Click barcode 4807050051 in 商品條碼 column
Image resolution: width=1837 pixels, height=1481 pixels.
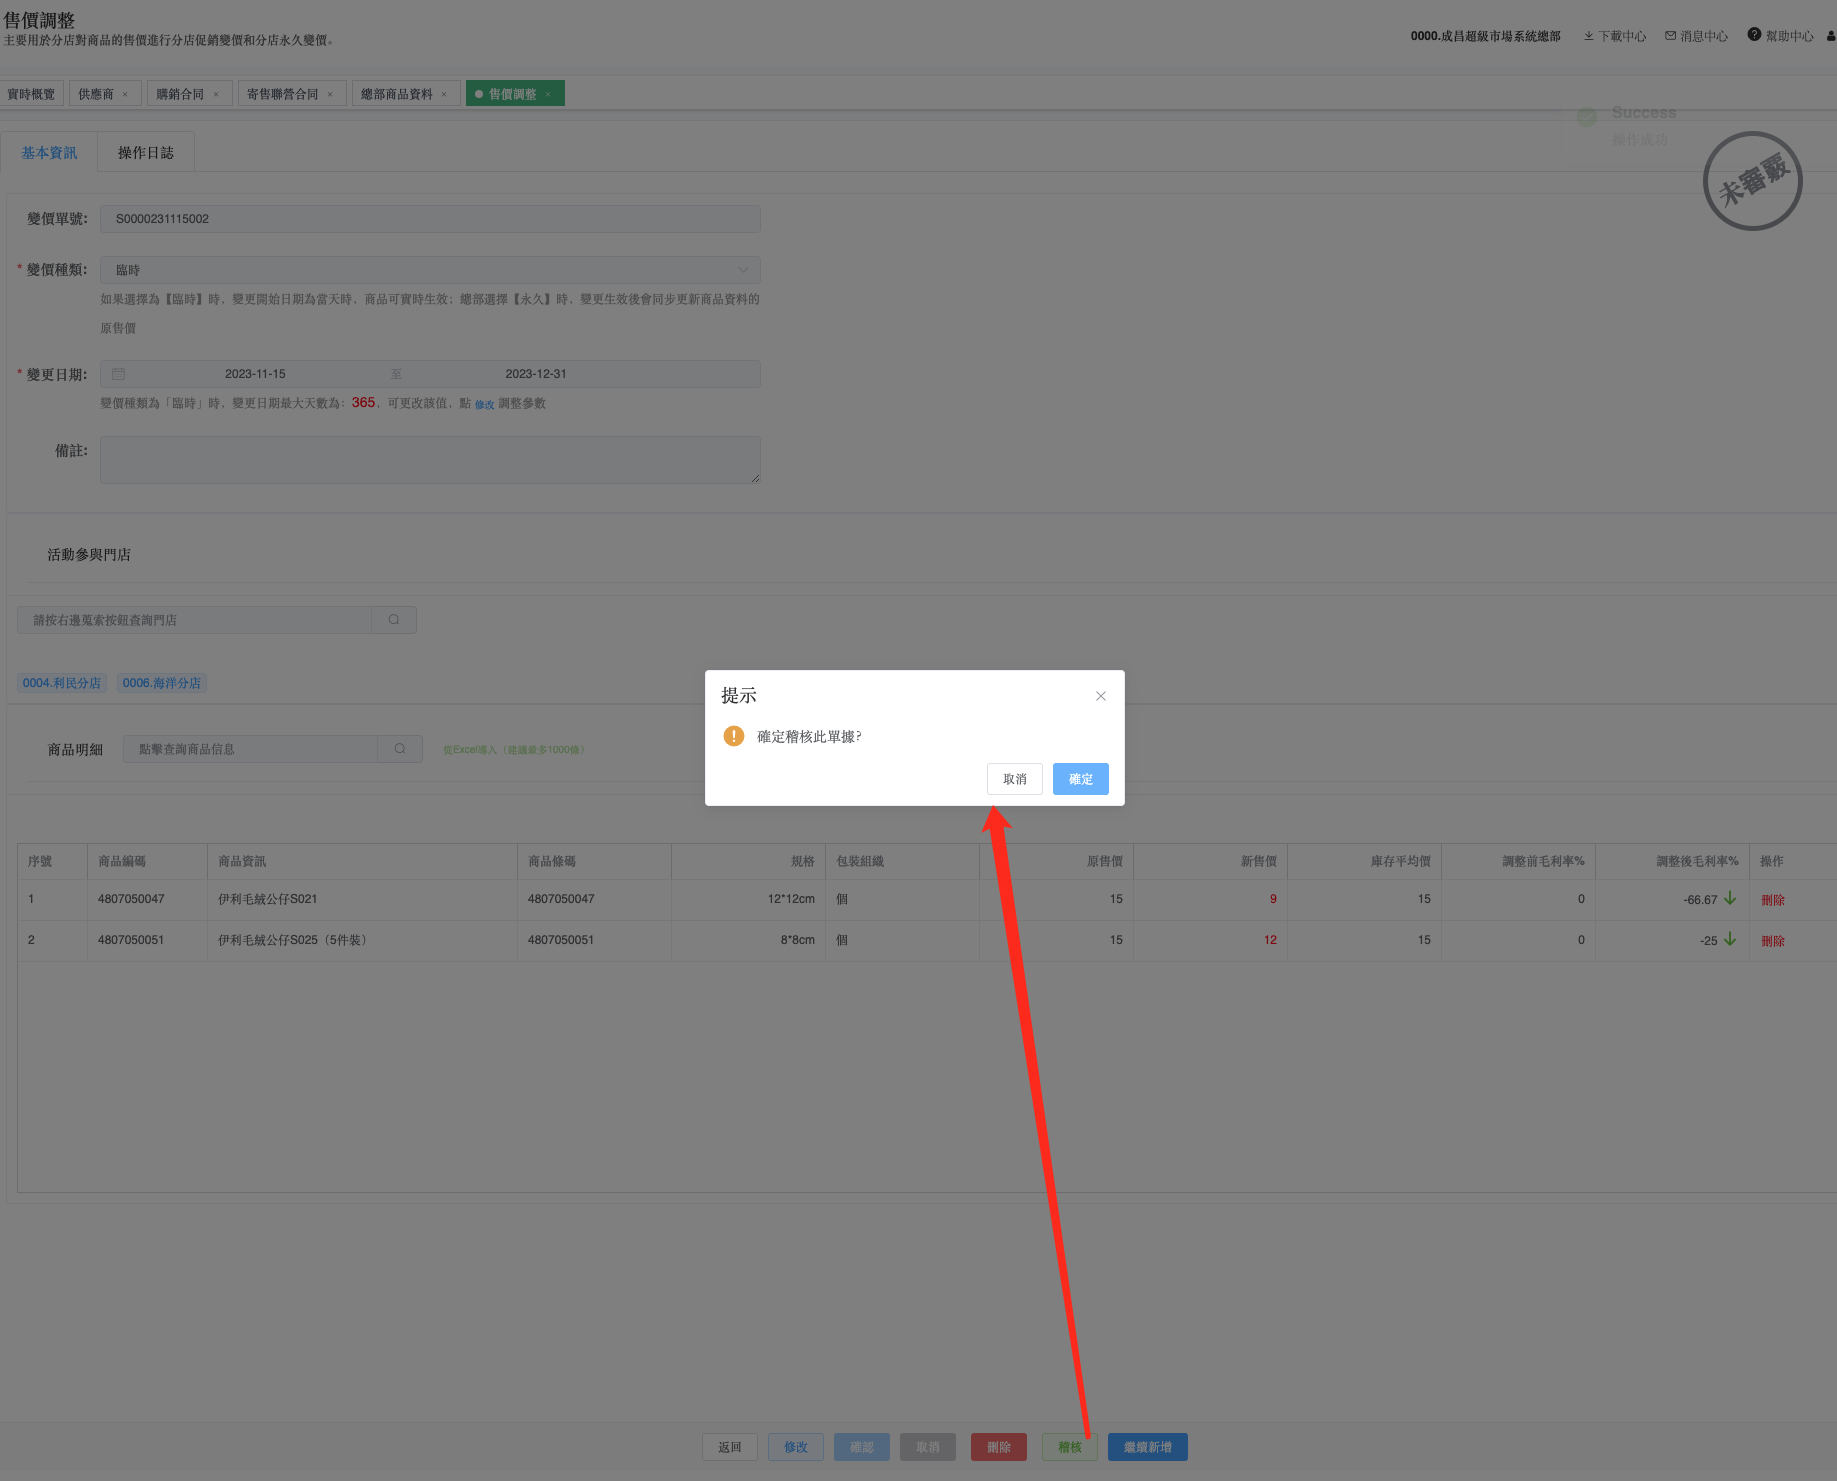[561, 940]
